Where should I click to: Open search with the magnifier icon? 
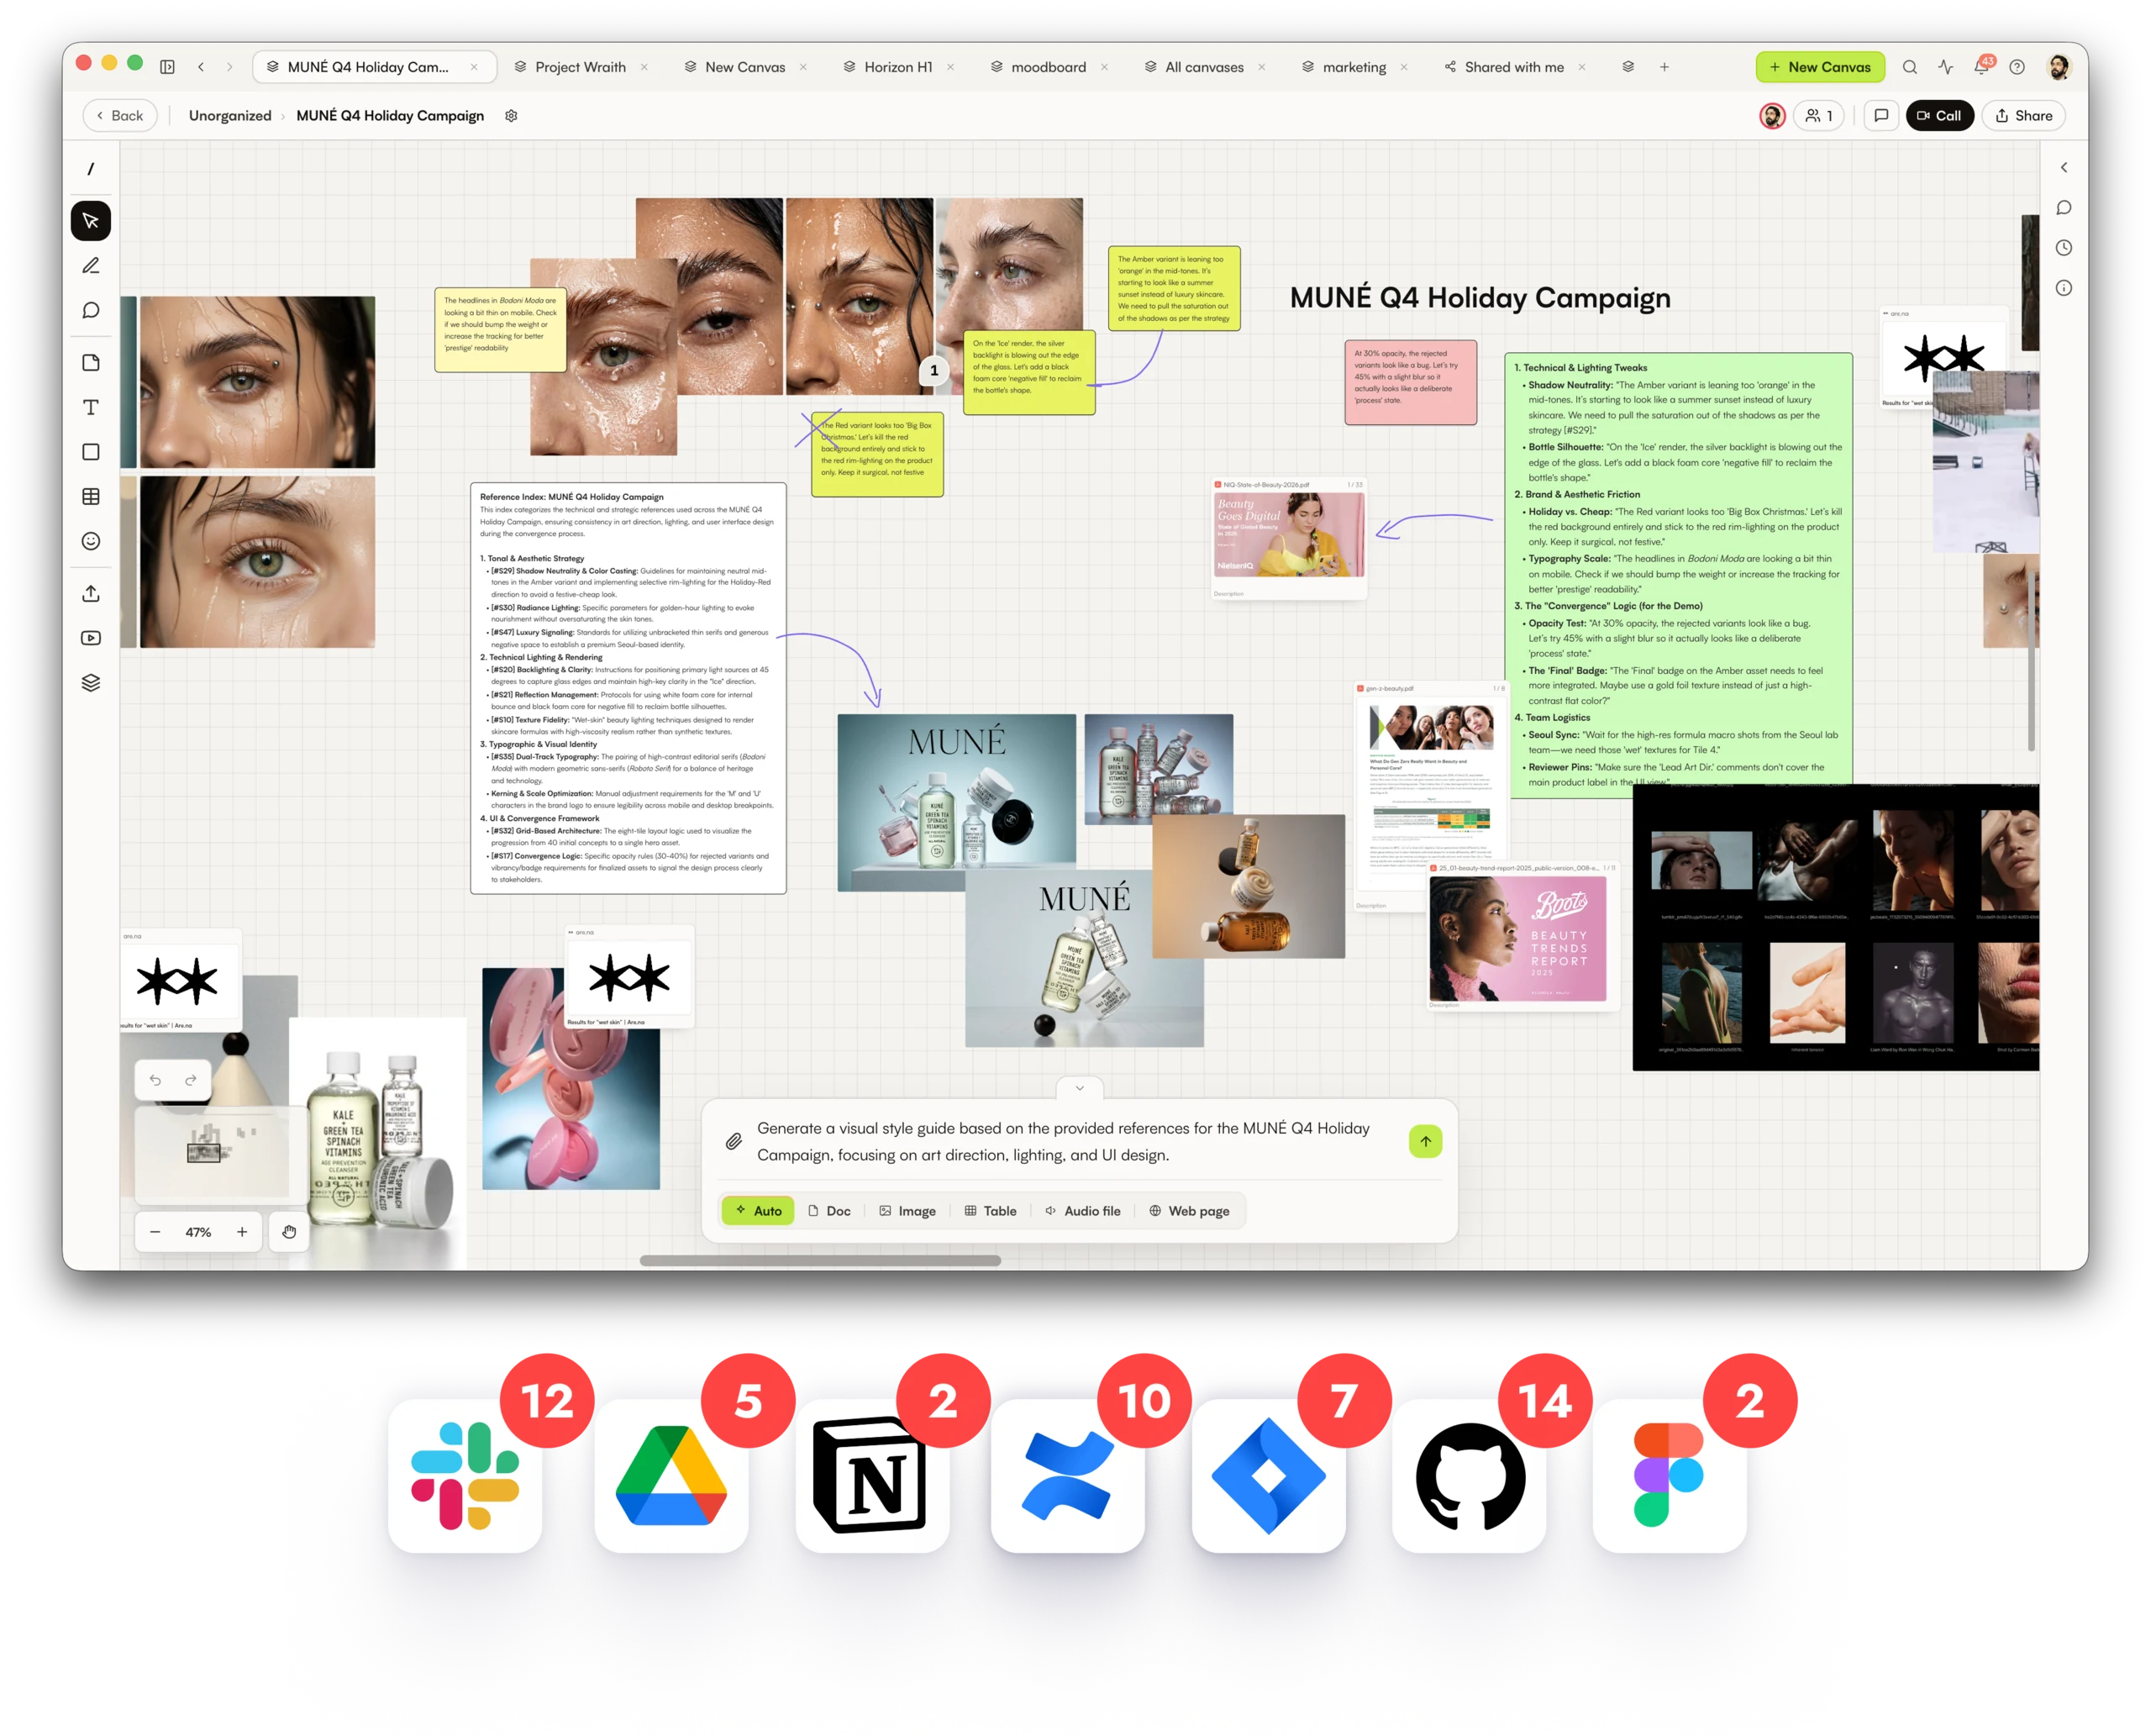click(1909, 67)
